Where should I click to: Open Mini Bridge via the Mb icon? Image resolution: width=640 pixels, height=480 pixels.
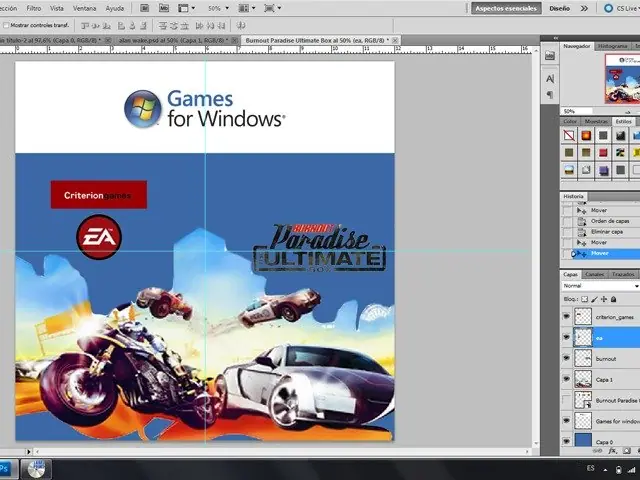click(x=164, y=8)
